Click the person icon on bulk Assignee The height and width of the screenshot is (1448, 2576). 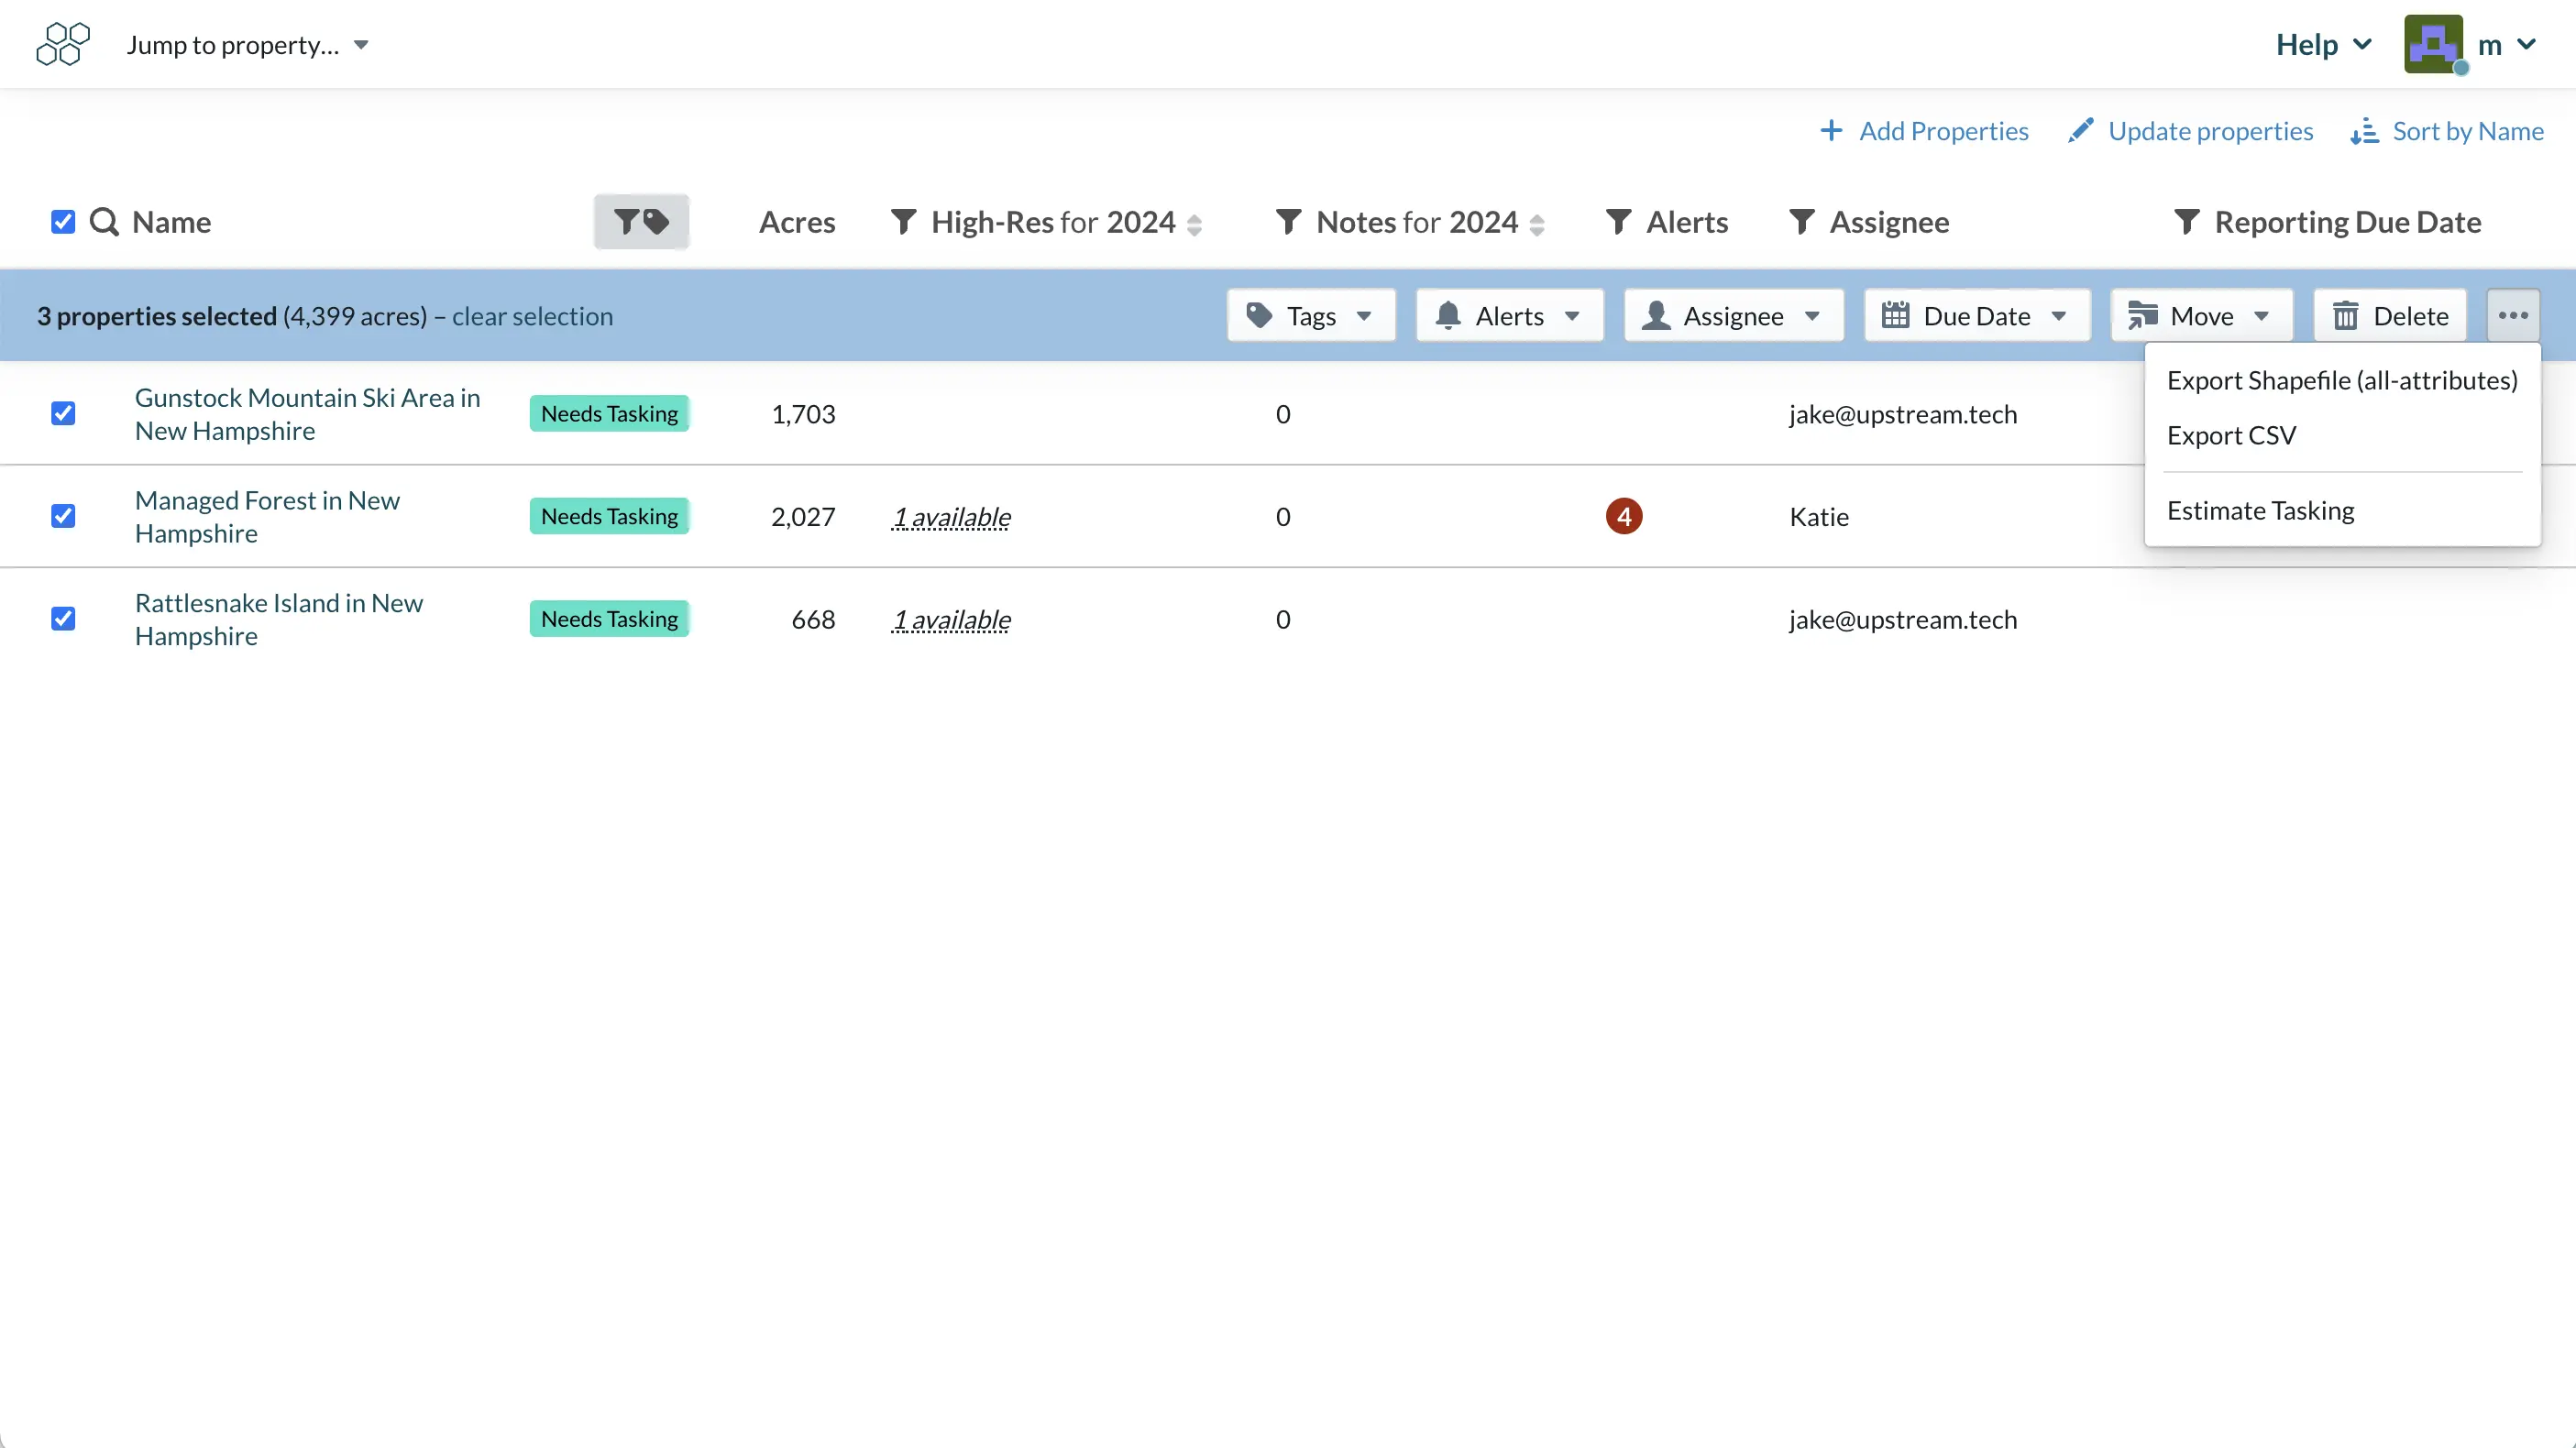click(x=1656, y=316)
